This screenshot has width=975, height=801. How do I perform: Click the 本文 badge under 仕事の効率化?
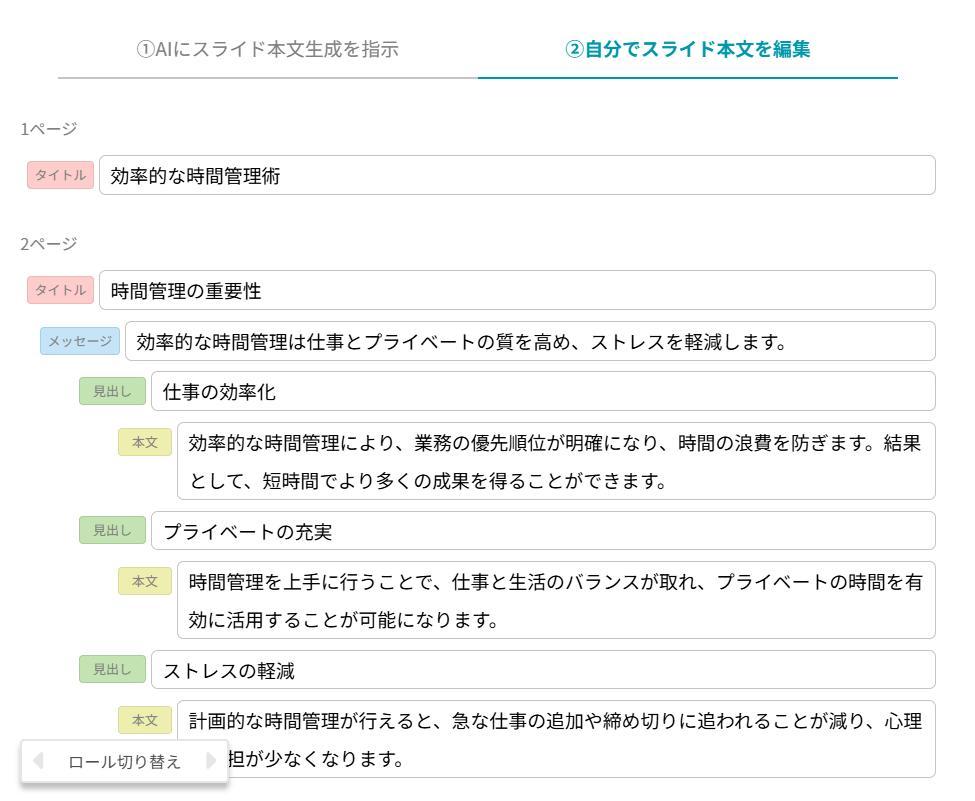pyautogui.click(x=144, y=442)
